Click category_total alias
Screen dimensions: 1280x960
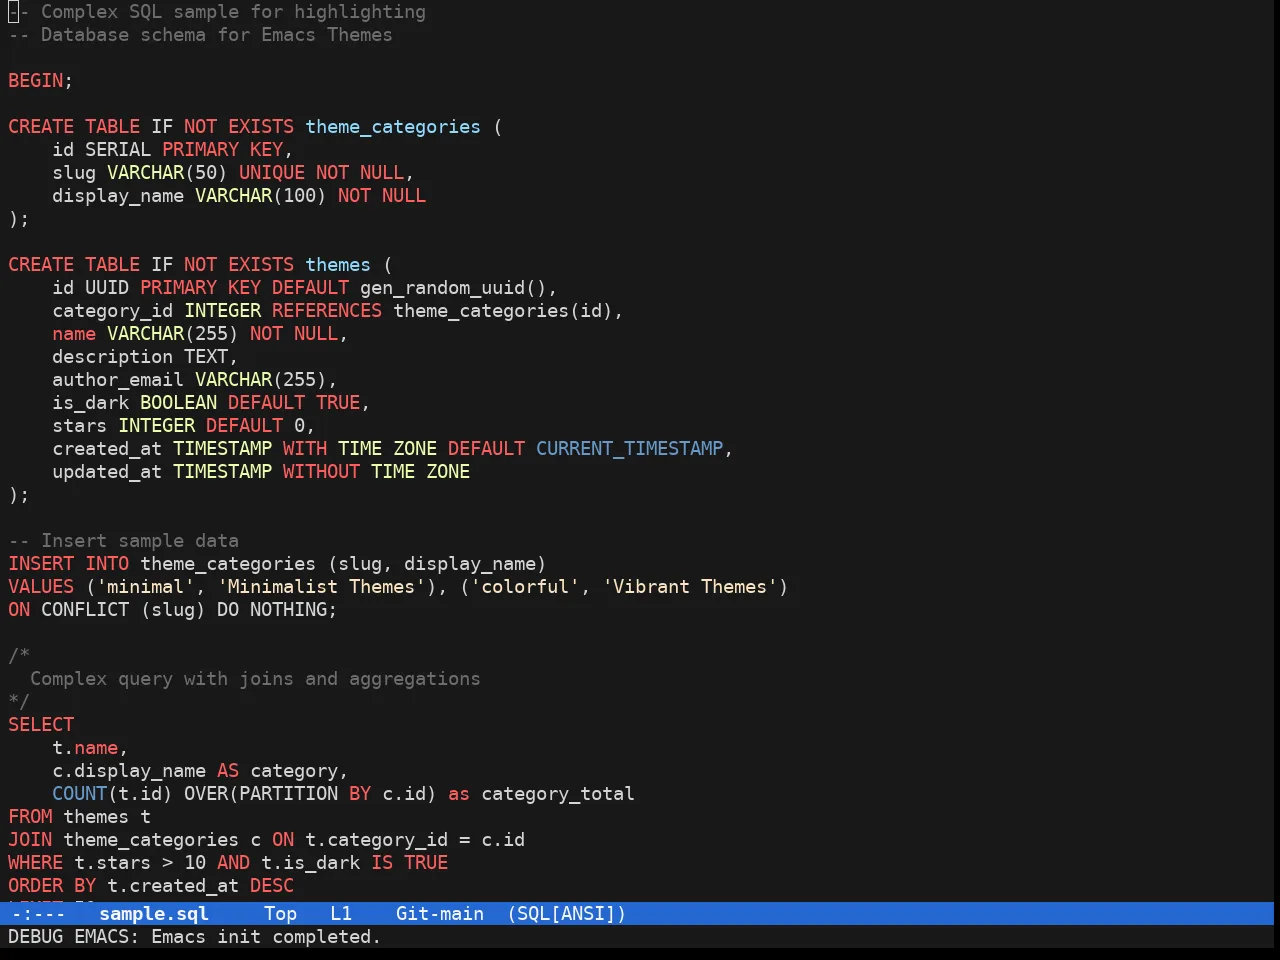click(x=558, y=793)
